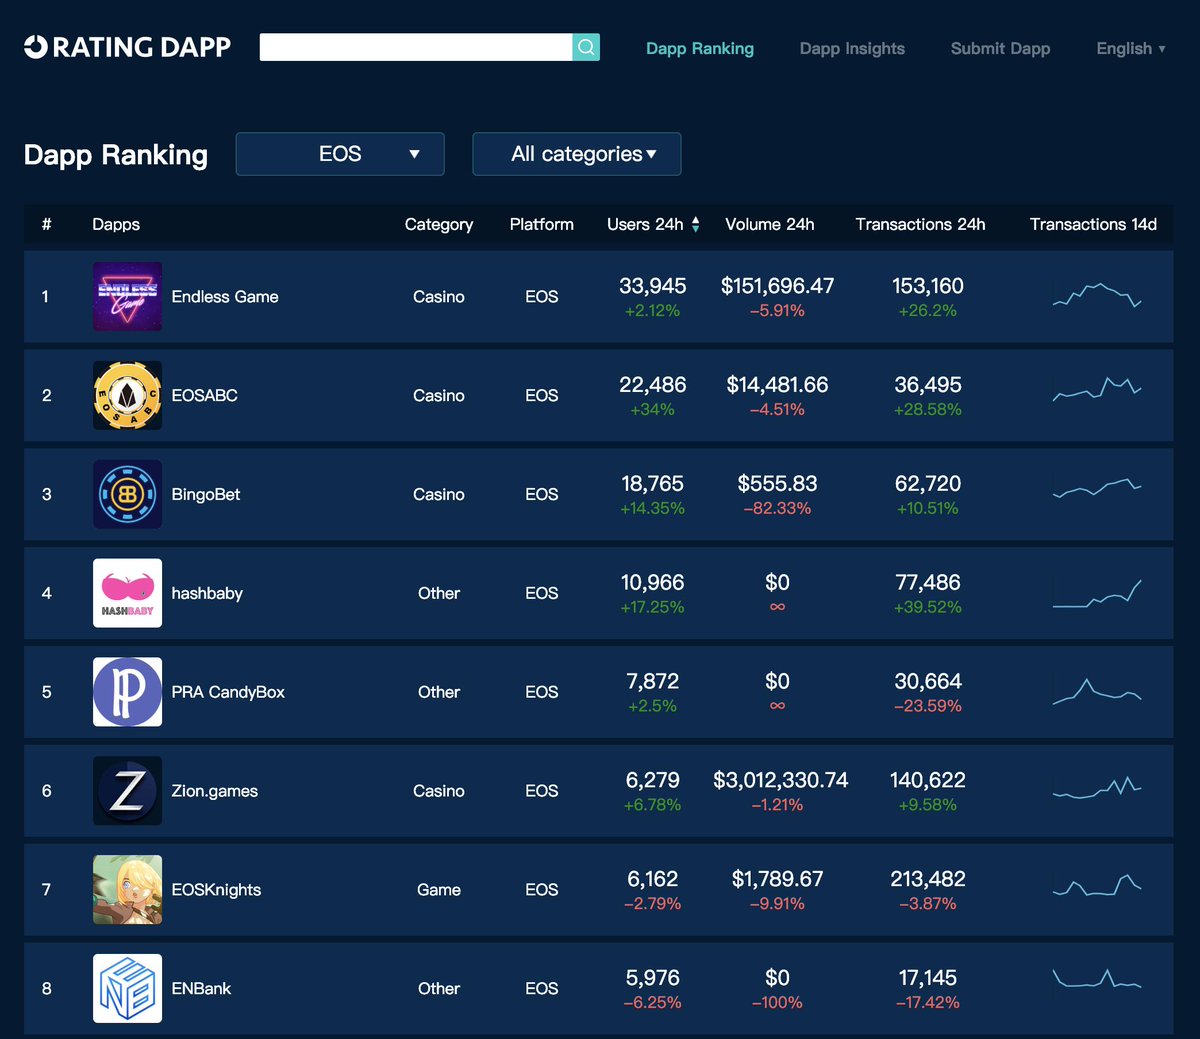This screenshot has height=1039, width=1200.
Task: Click the PRA CandyBox purple icon
Action: tap(127, 692)
